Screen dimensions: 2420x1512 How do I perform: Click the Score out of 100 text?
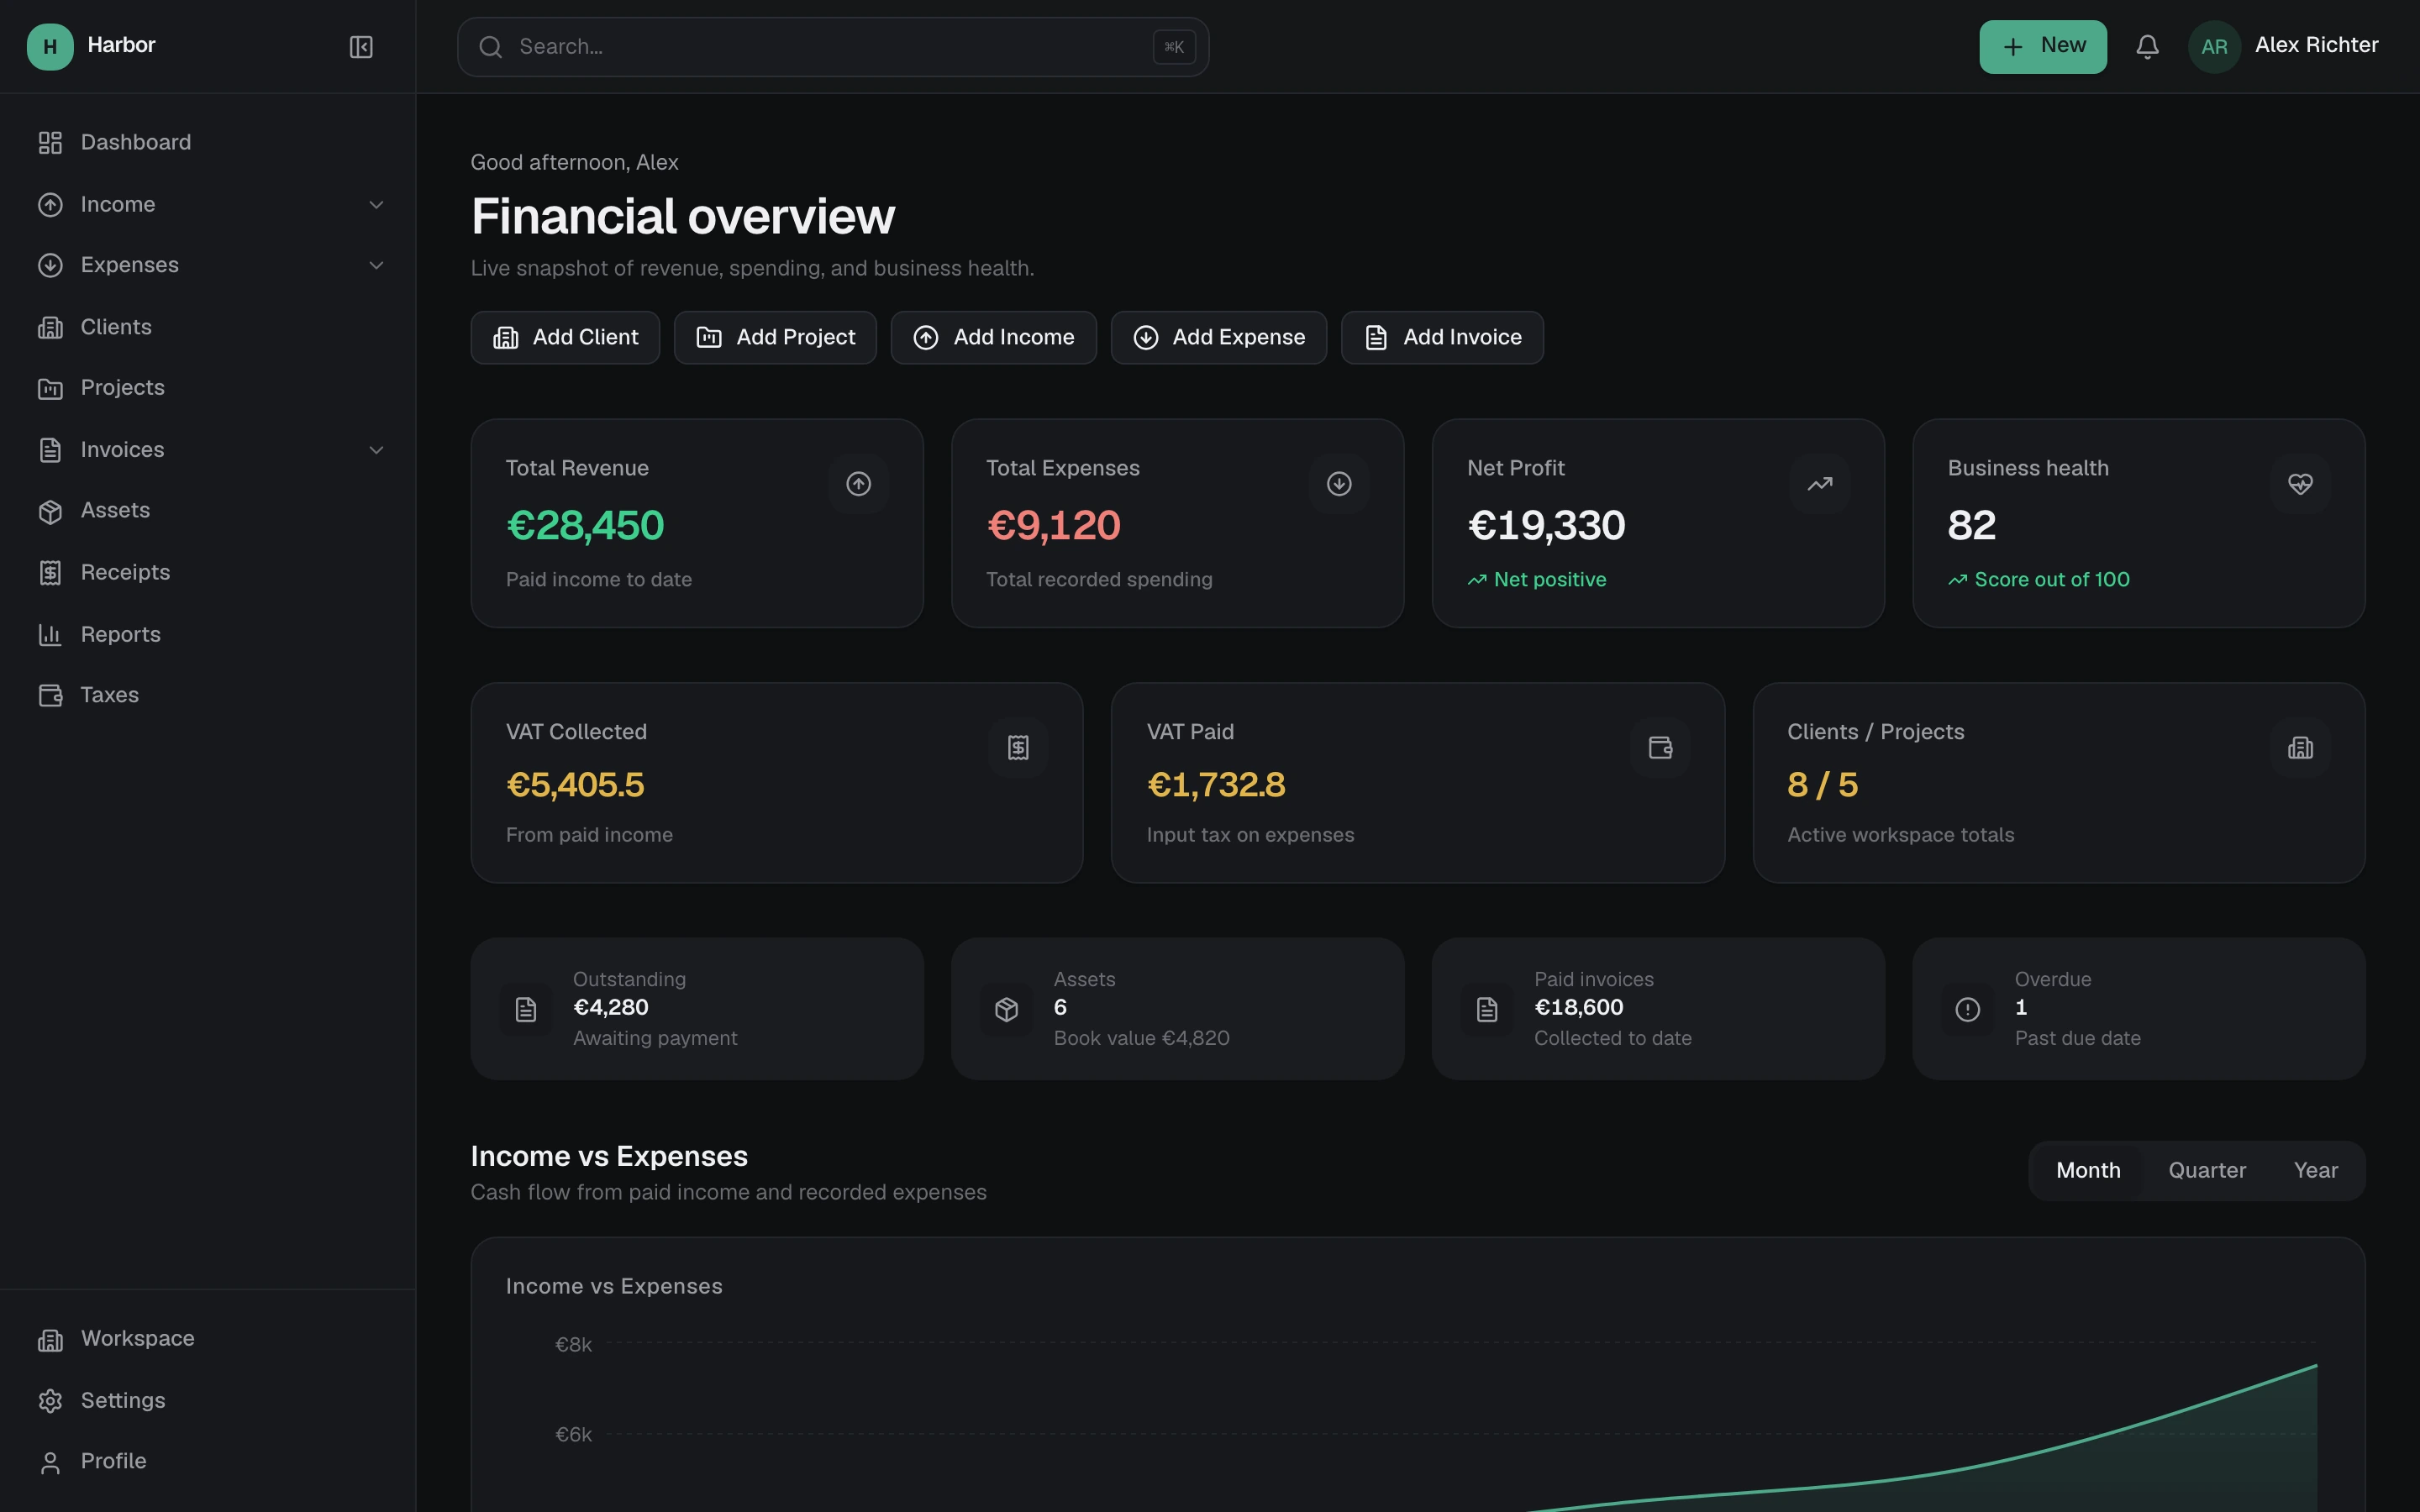2052,580
